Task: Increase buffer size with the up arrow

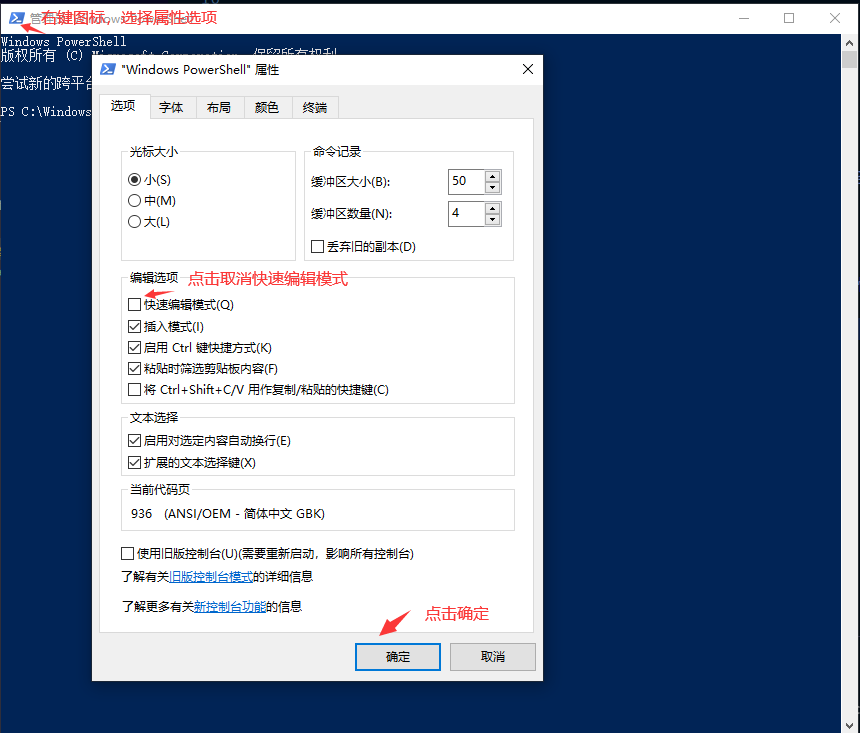Action: click(492, 176)
